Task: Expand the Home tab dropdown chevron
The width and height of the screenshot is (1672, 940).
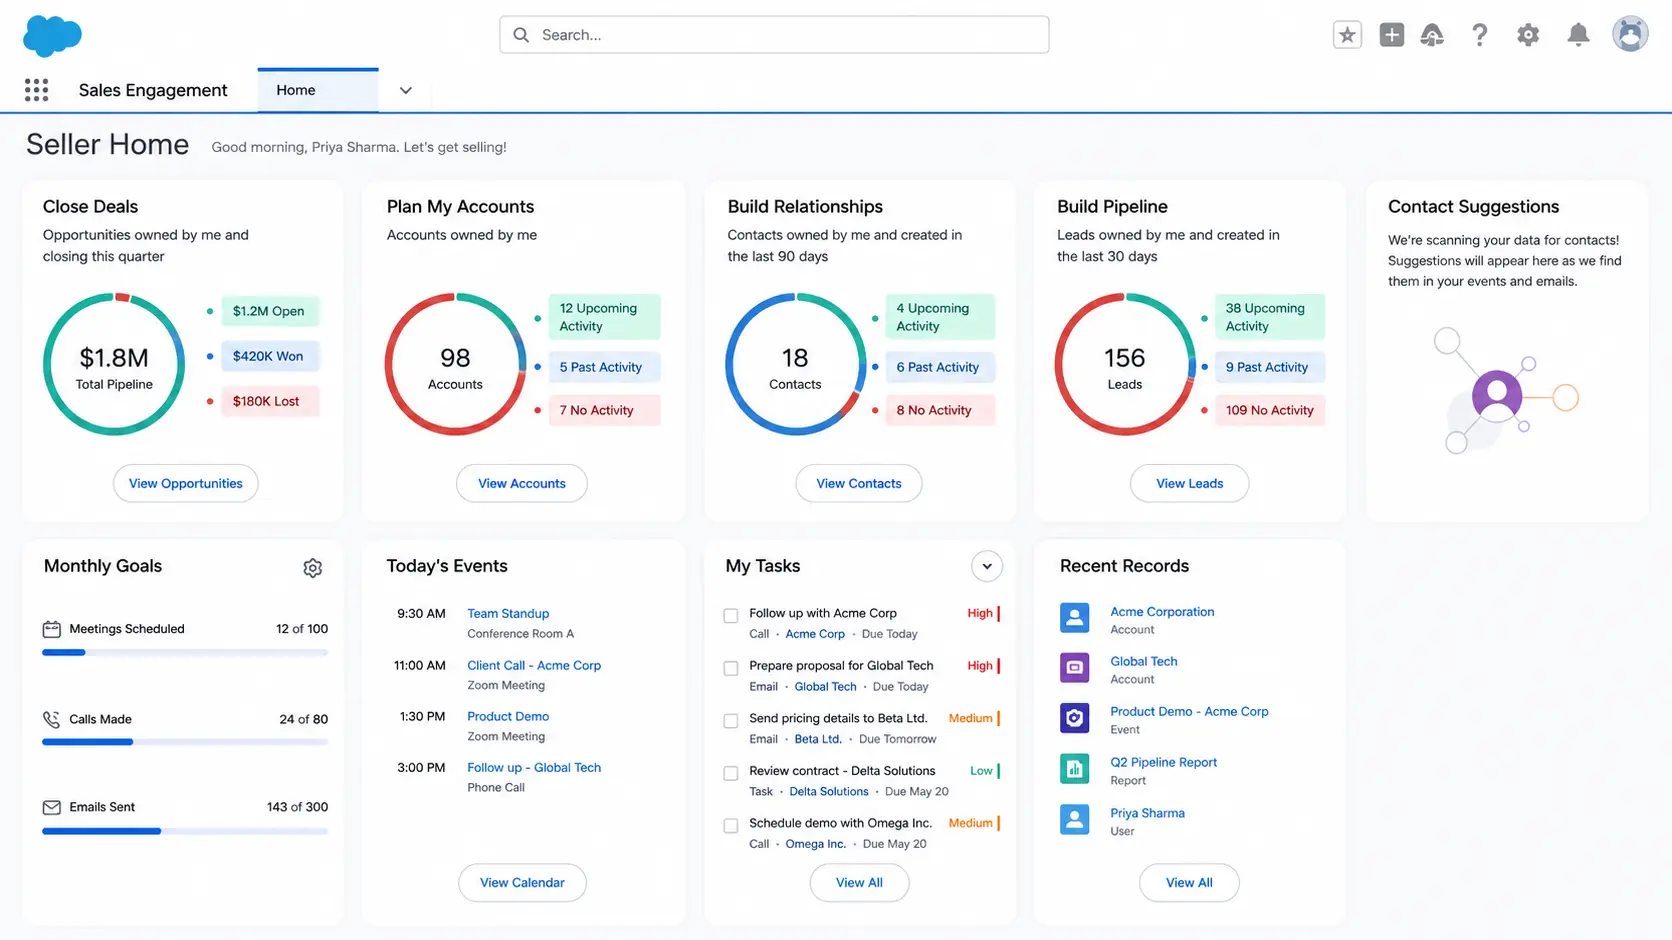Action: [x=406, y=90]
